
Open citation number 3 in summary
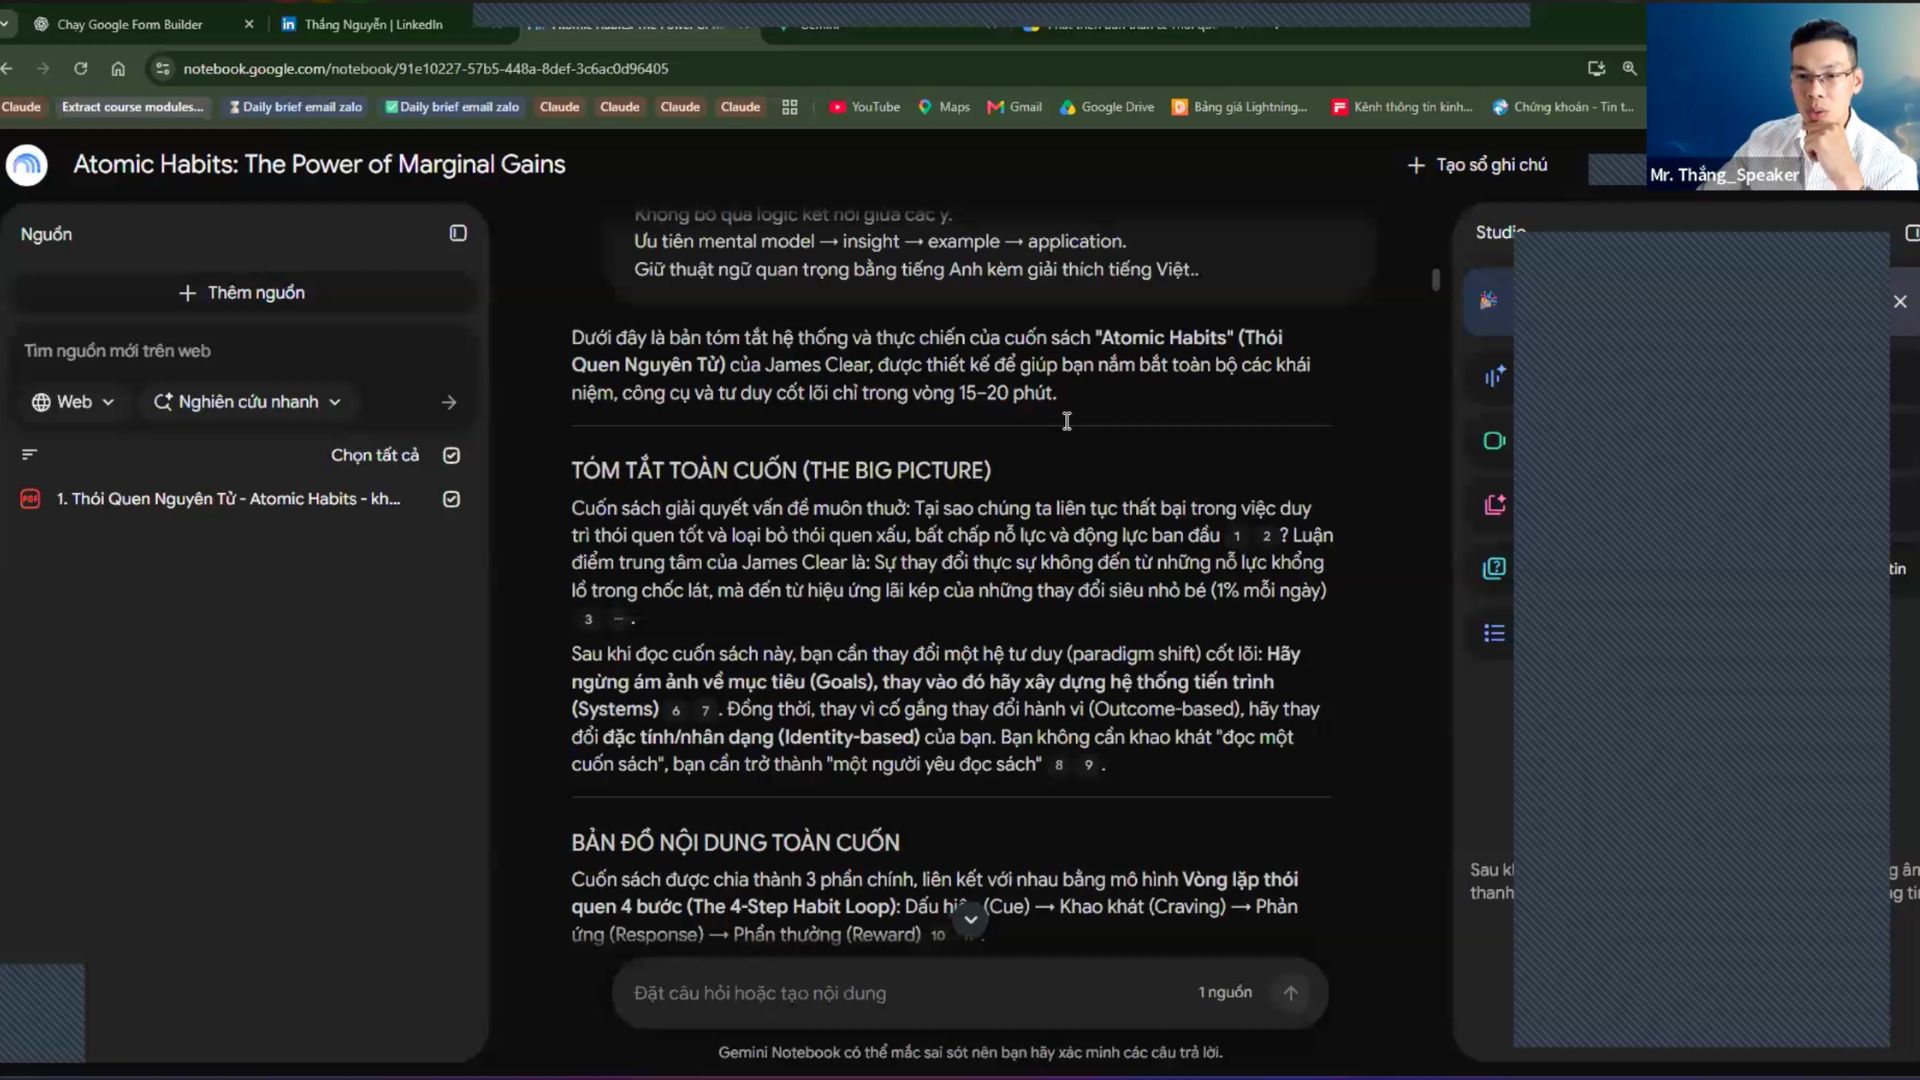588,619
